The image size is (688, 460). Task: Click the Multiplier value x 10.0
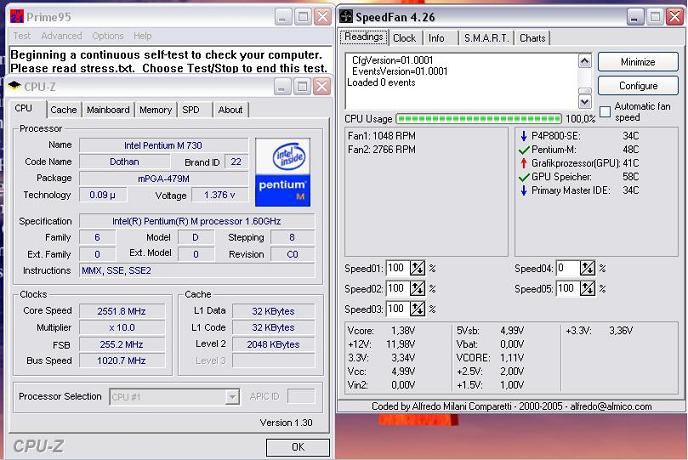point(122,328)
